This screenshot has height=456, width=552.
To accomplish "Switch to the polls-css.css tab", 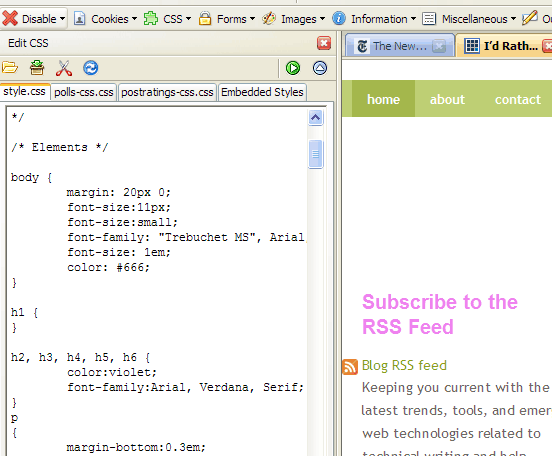I will [84, 92].
